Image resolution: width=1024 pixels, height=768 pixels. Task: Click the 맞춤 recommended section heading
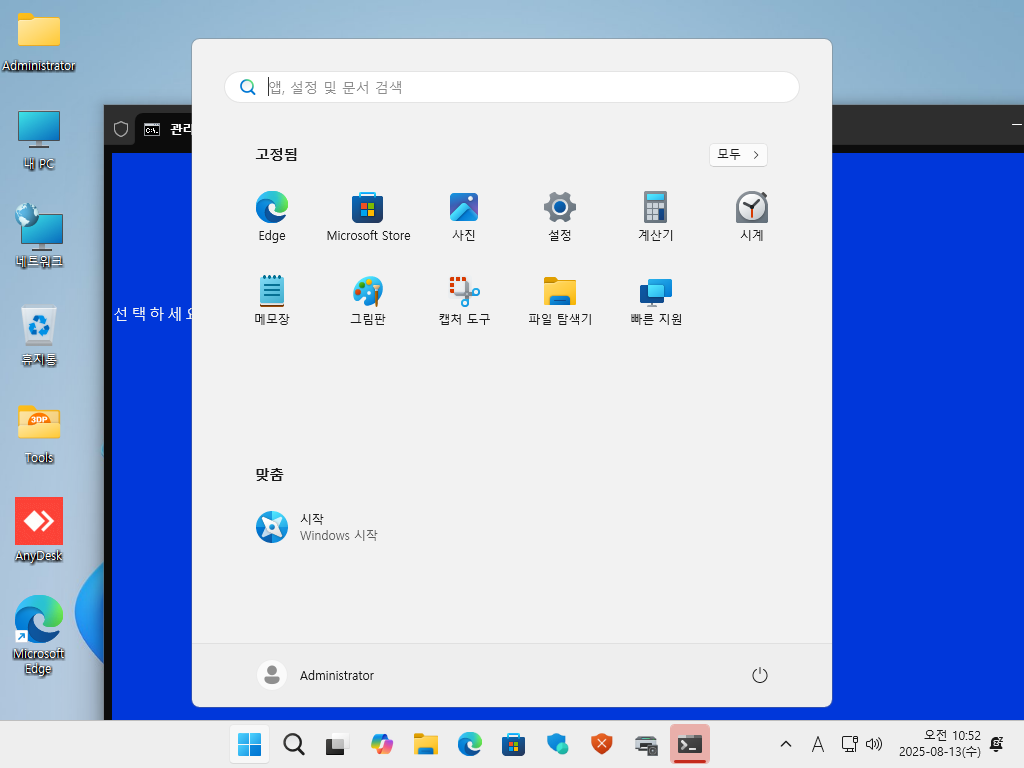coord(269,474)
